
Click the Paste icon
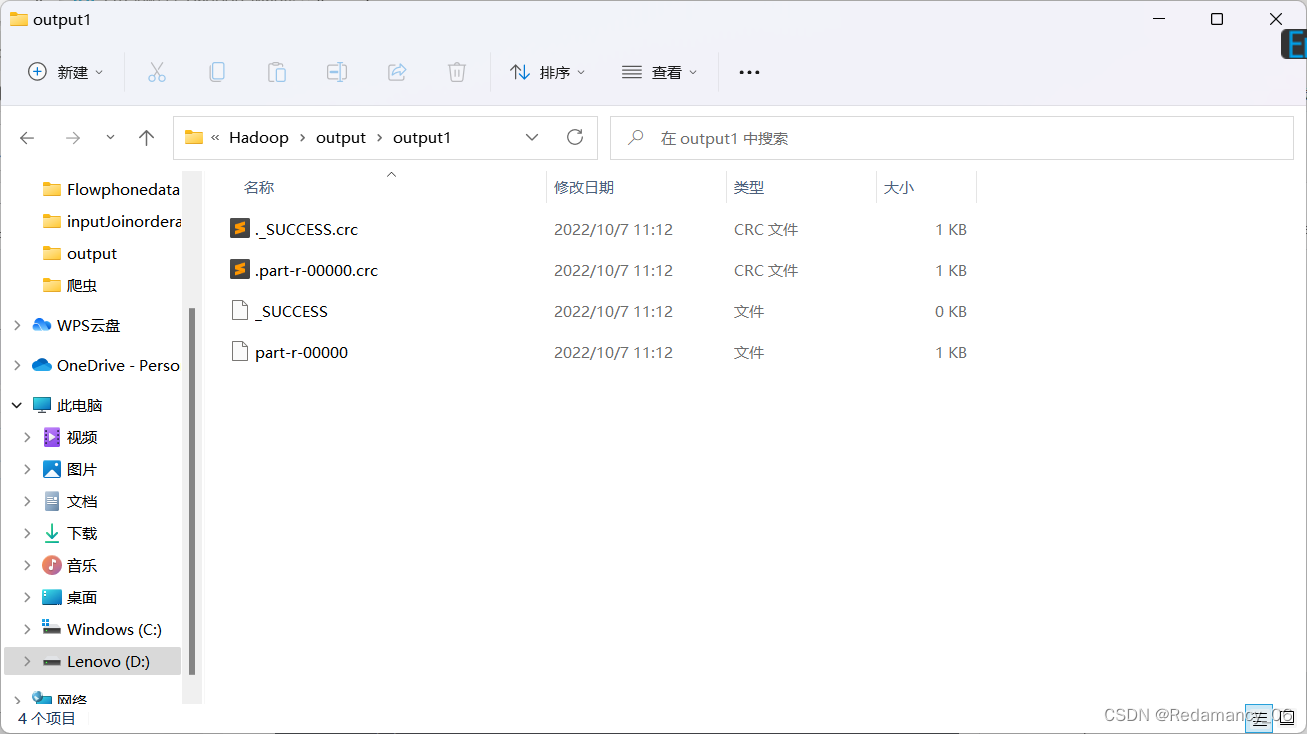point(276,71)
